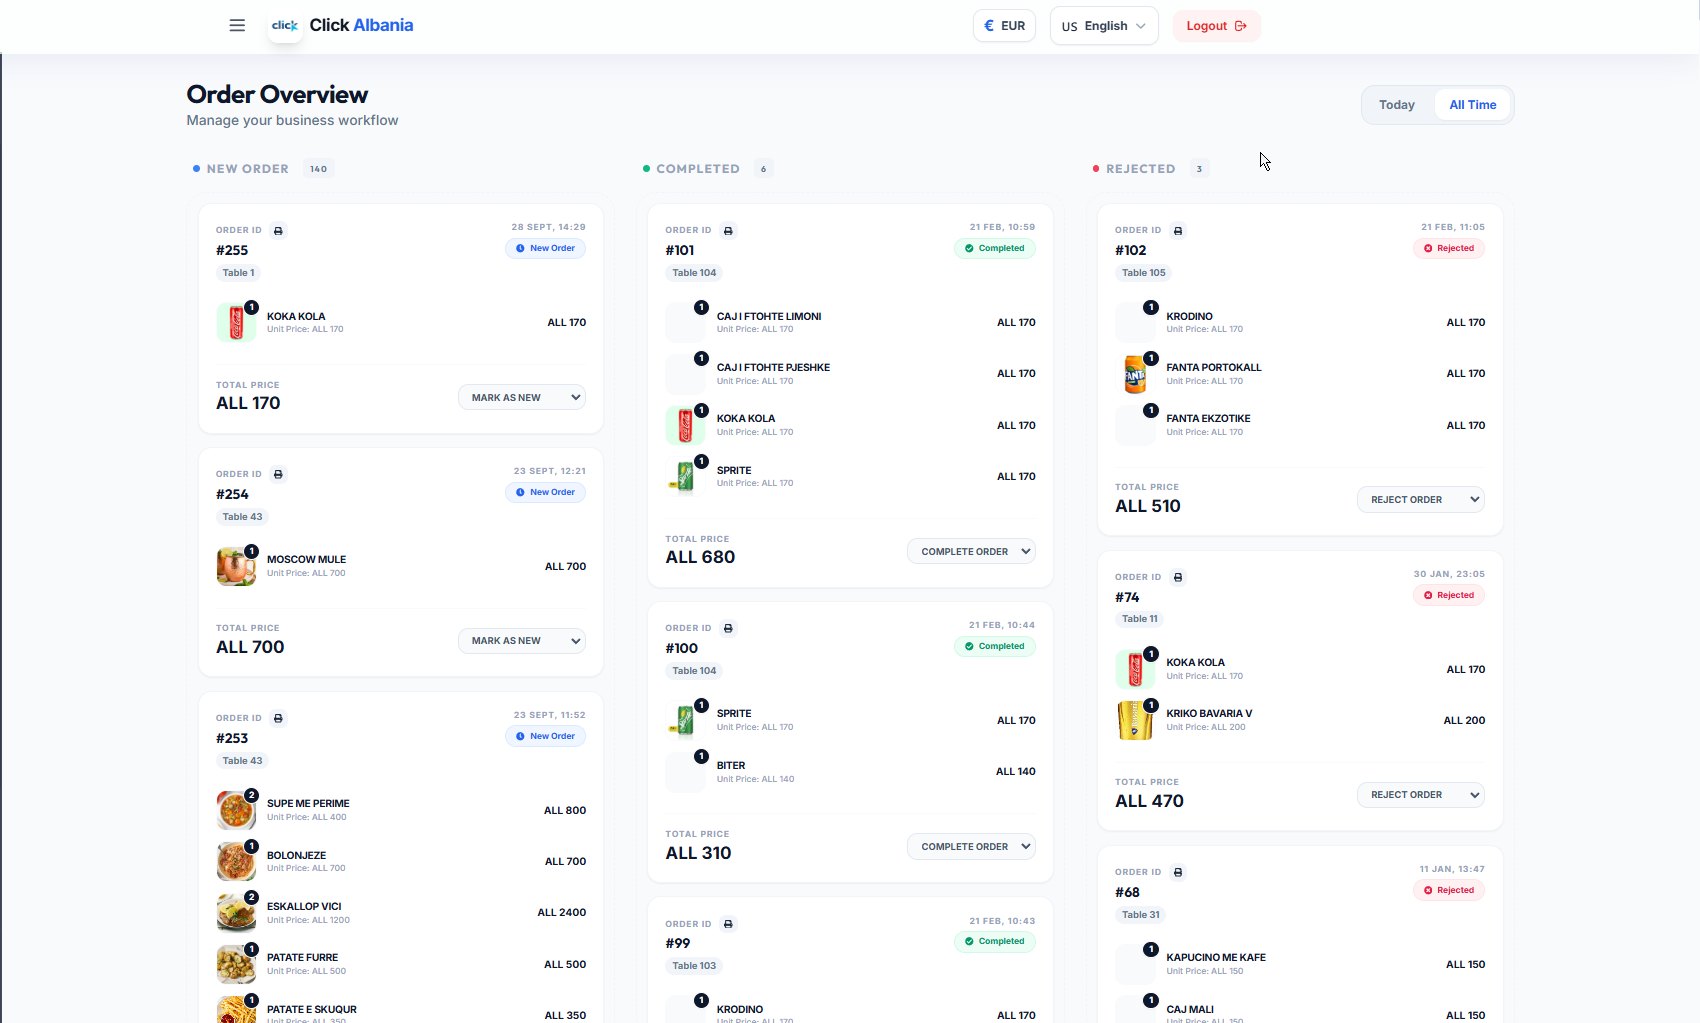Click the Rejected column header
This screenshot has width=1700, height=1023.
[1141, 169]
